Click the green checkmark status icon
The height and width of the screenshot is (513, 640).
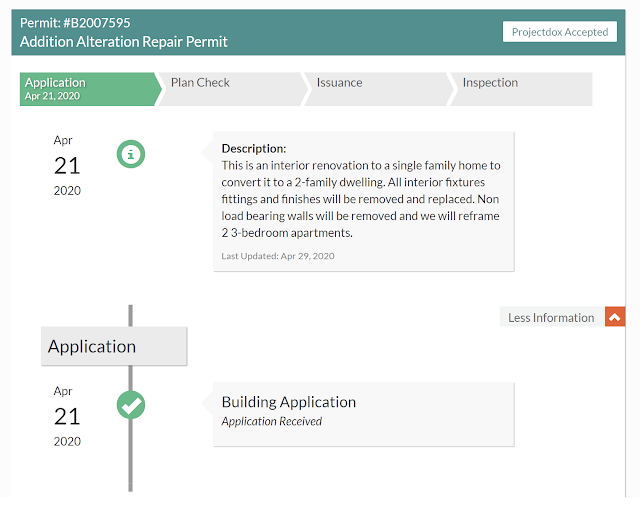pyautogui.click(x=131, y=405)
